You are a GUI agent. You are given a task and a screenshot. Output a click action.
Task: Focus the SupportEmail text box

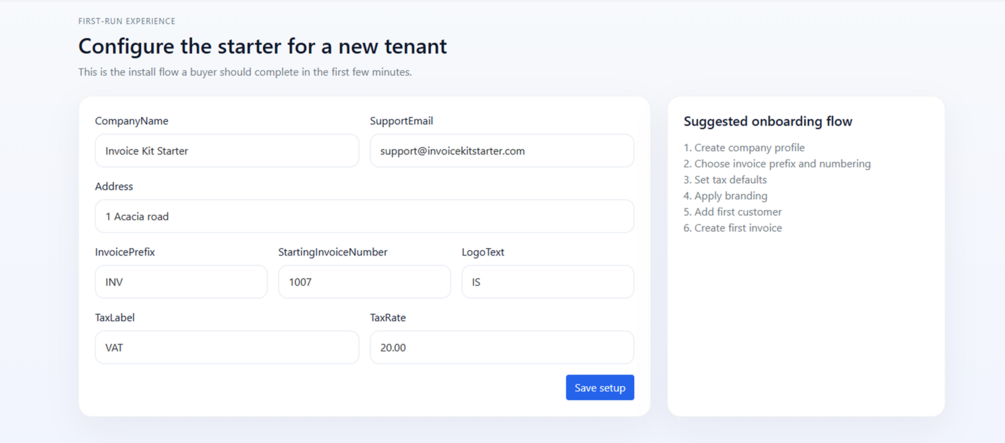501,151
